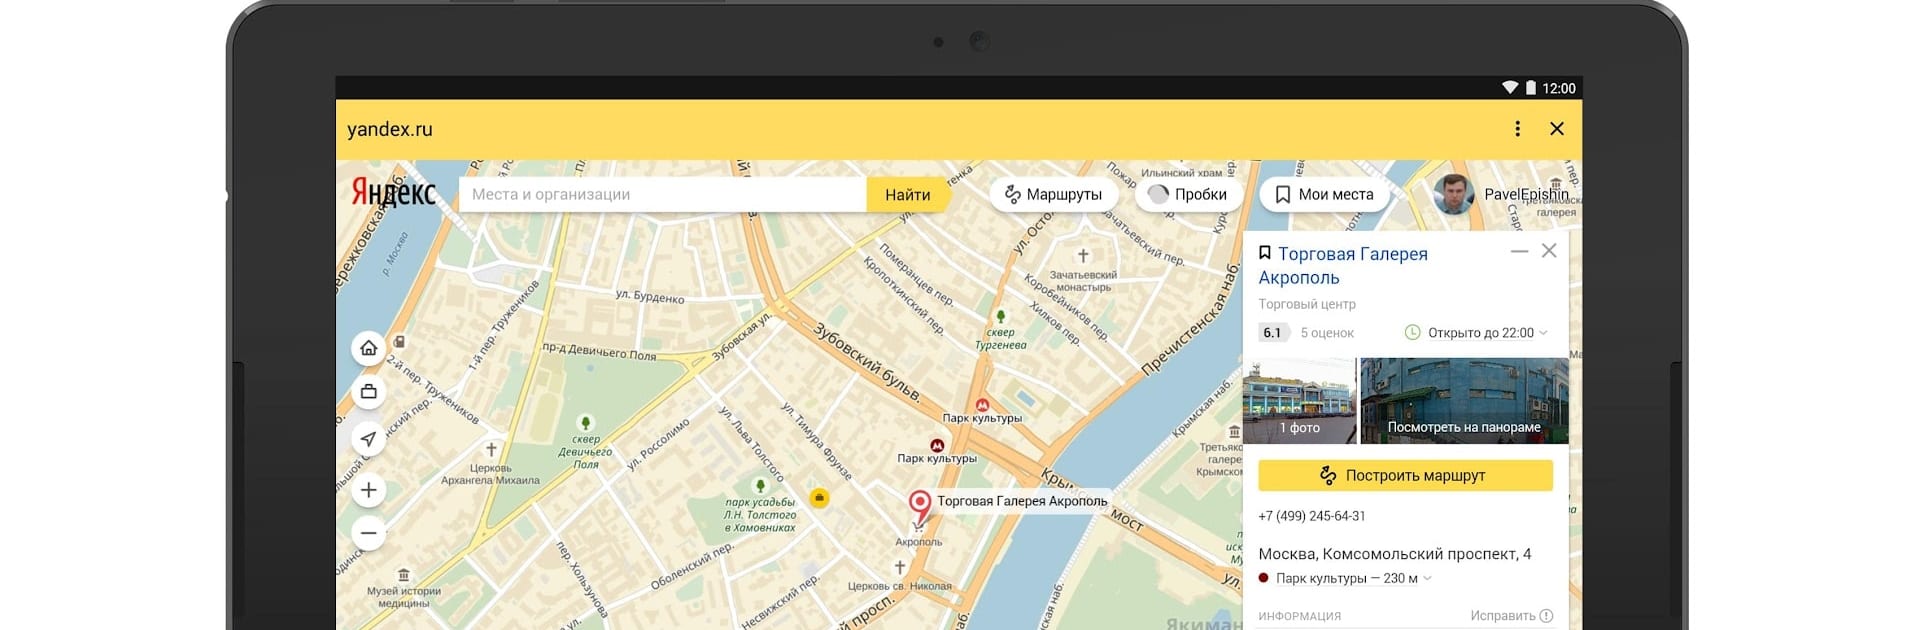Open the Торговая Галерея Акрополь title link
The image size is (1920, 630).
1343,266
